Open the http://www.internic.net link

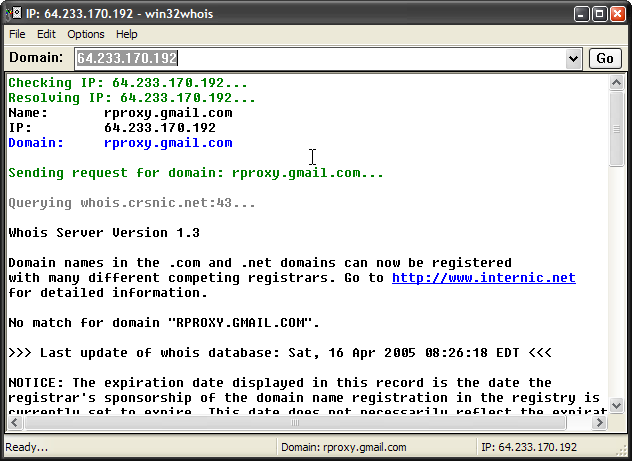pos(484,278)
